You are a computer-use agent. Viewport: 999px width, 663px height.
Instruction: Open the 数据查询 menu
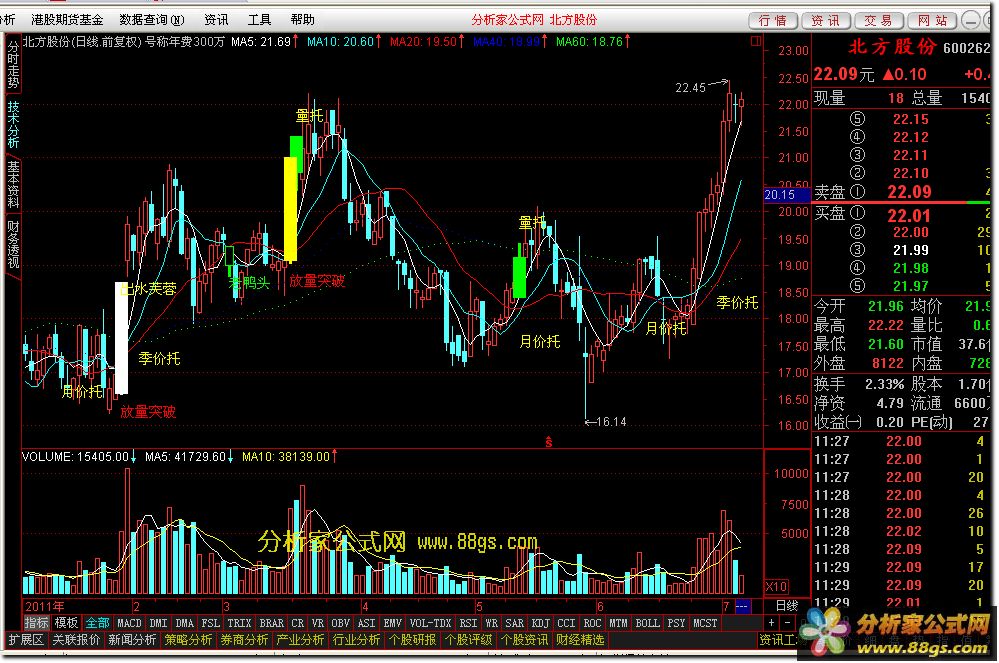152,20
